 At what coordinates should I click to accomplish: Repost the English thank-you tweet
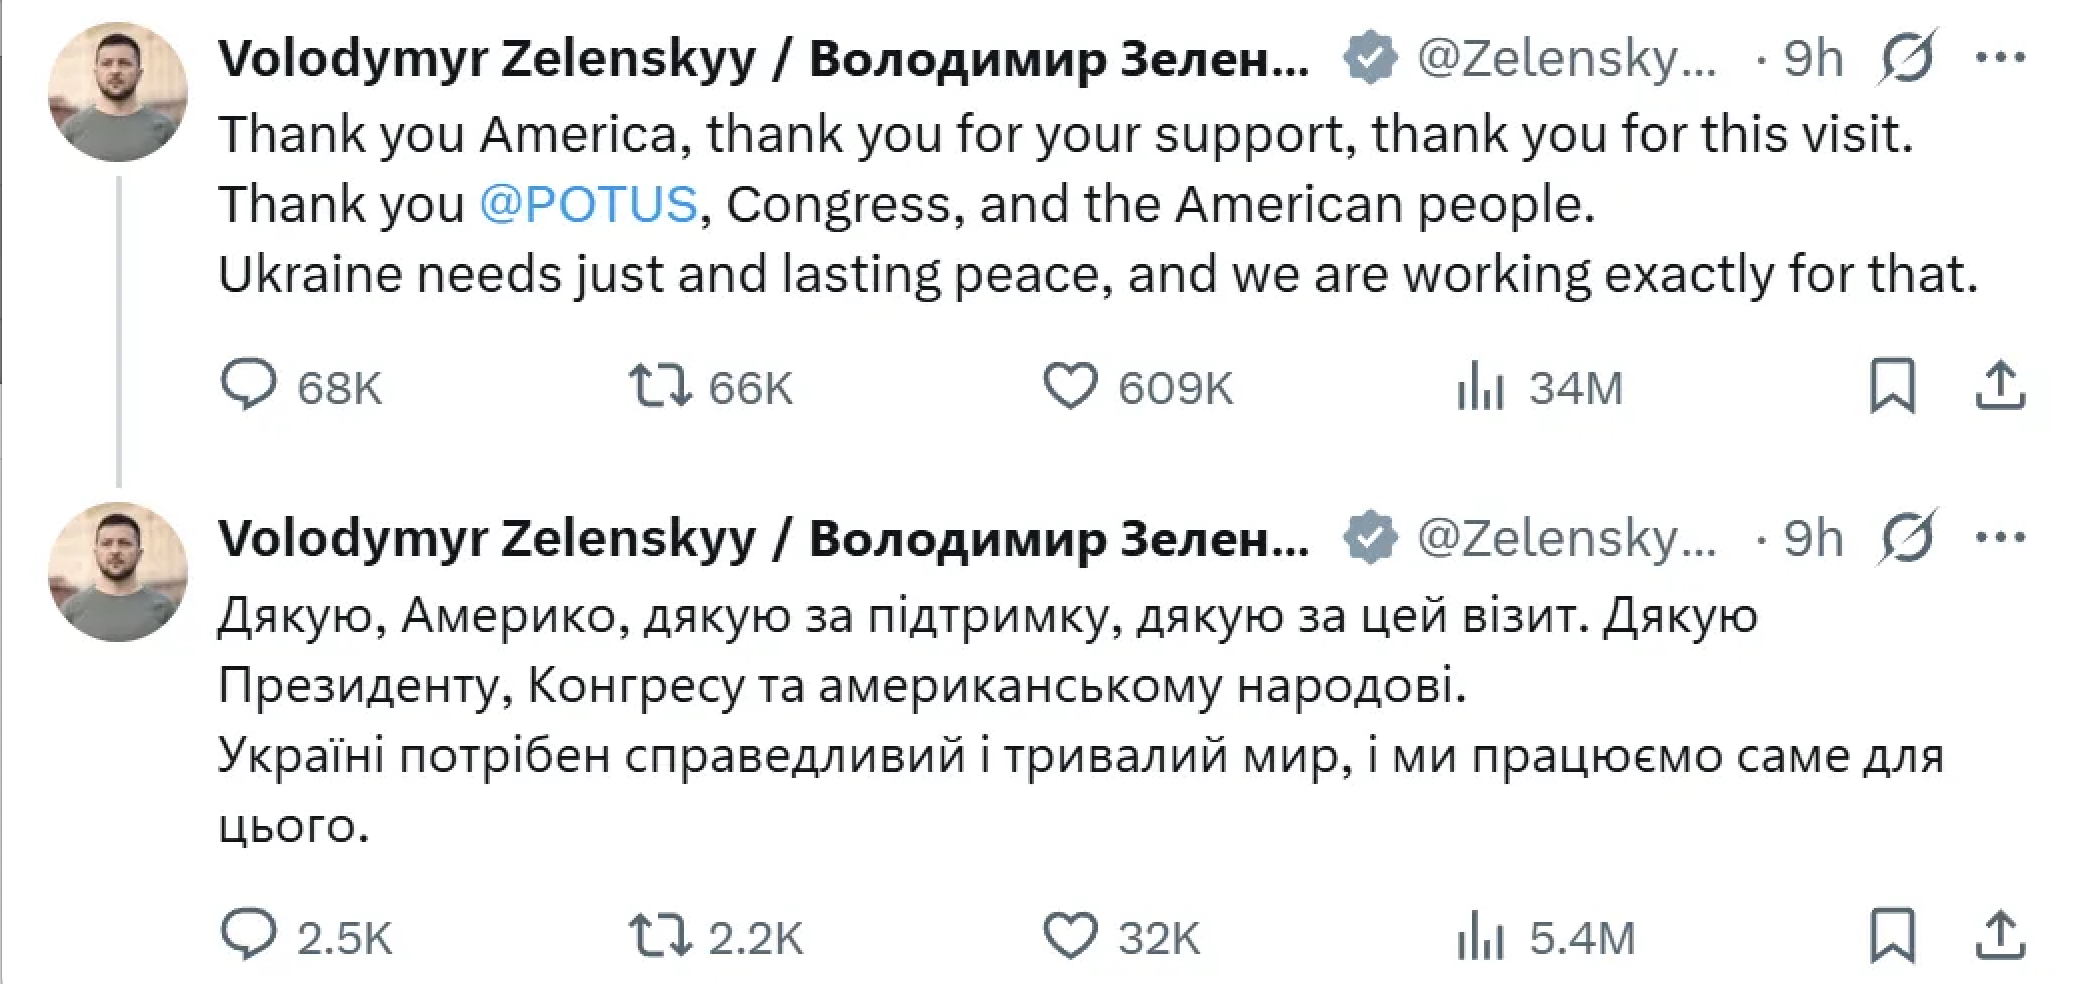pyautogui.click(x=660, y=386)
